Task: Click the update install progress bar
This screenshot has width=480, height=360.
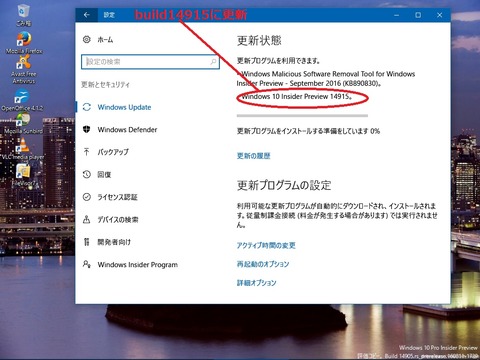Action: click(x=302, y=116)
